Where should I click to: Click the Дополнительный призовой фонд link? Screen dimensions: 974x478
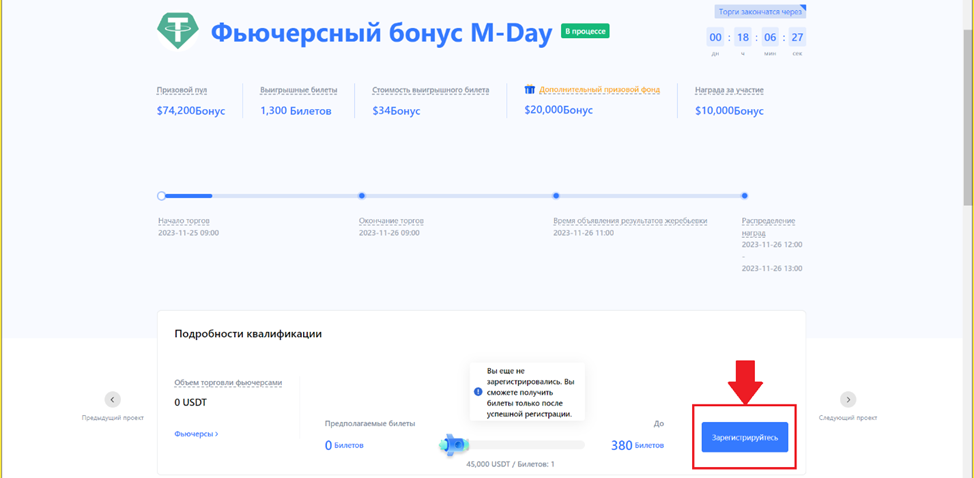pyautogui.click(x=599, y=90)
